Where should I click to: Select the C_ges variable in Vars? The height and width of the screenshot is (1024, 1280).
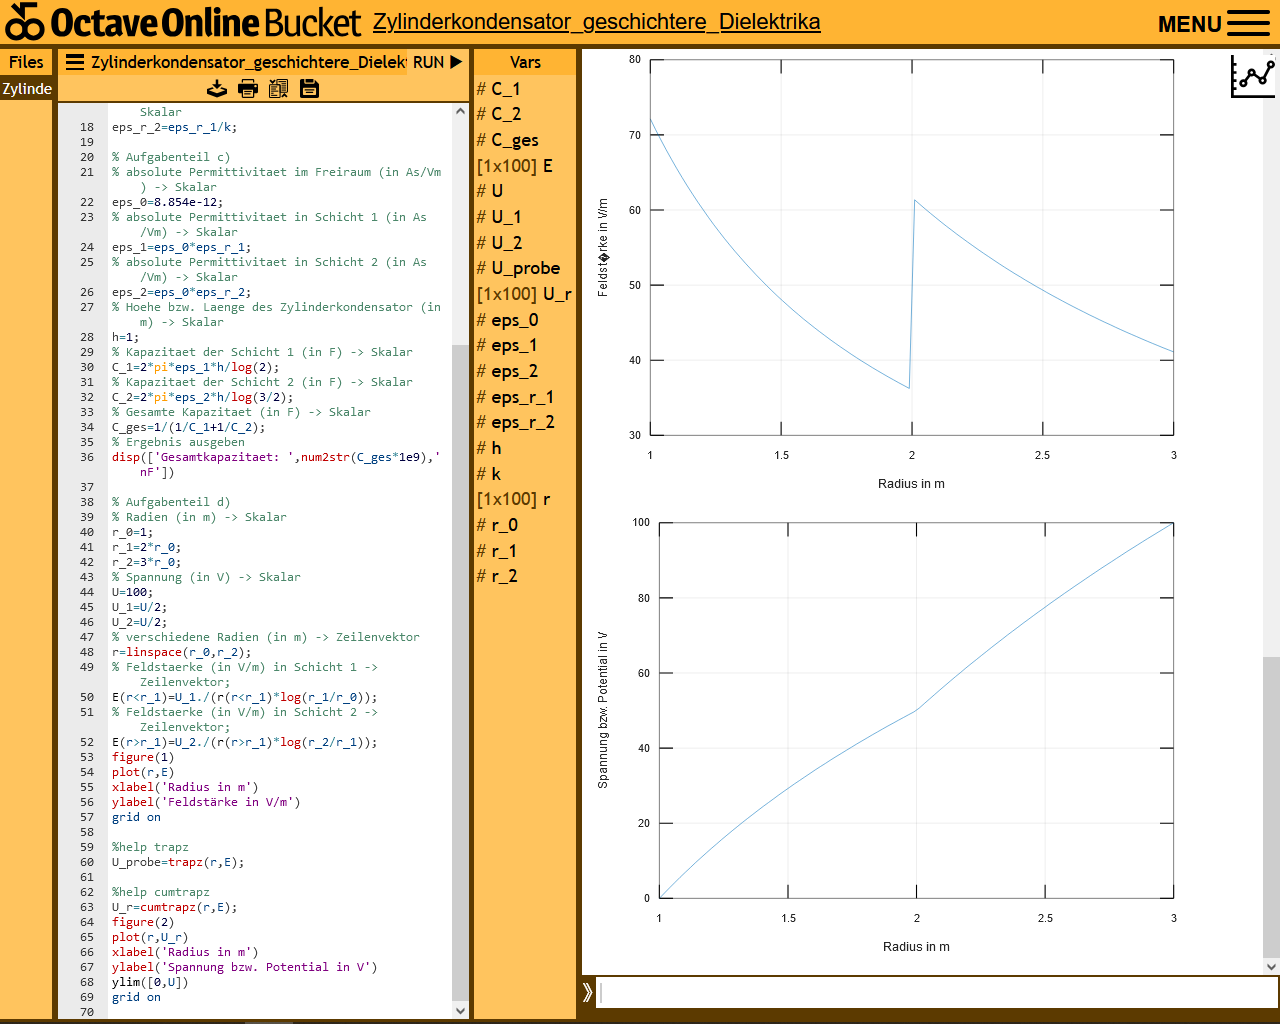[514, 140]
